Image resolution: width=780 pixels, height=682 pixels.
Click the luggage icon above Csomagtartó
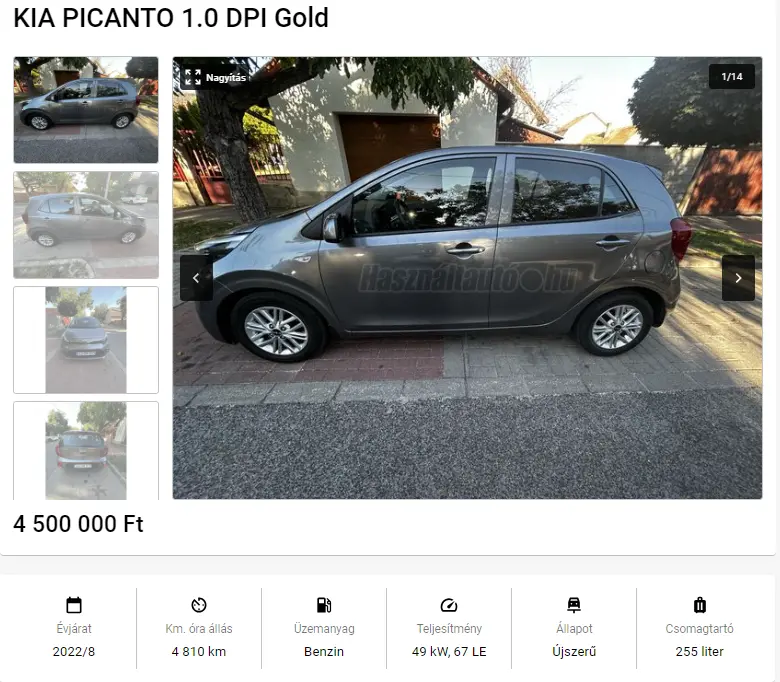pos(699,605)
